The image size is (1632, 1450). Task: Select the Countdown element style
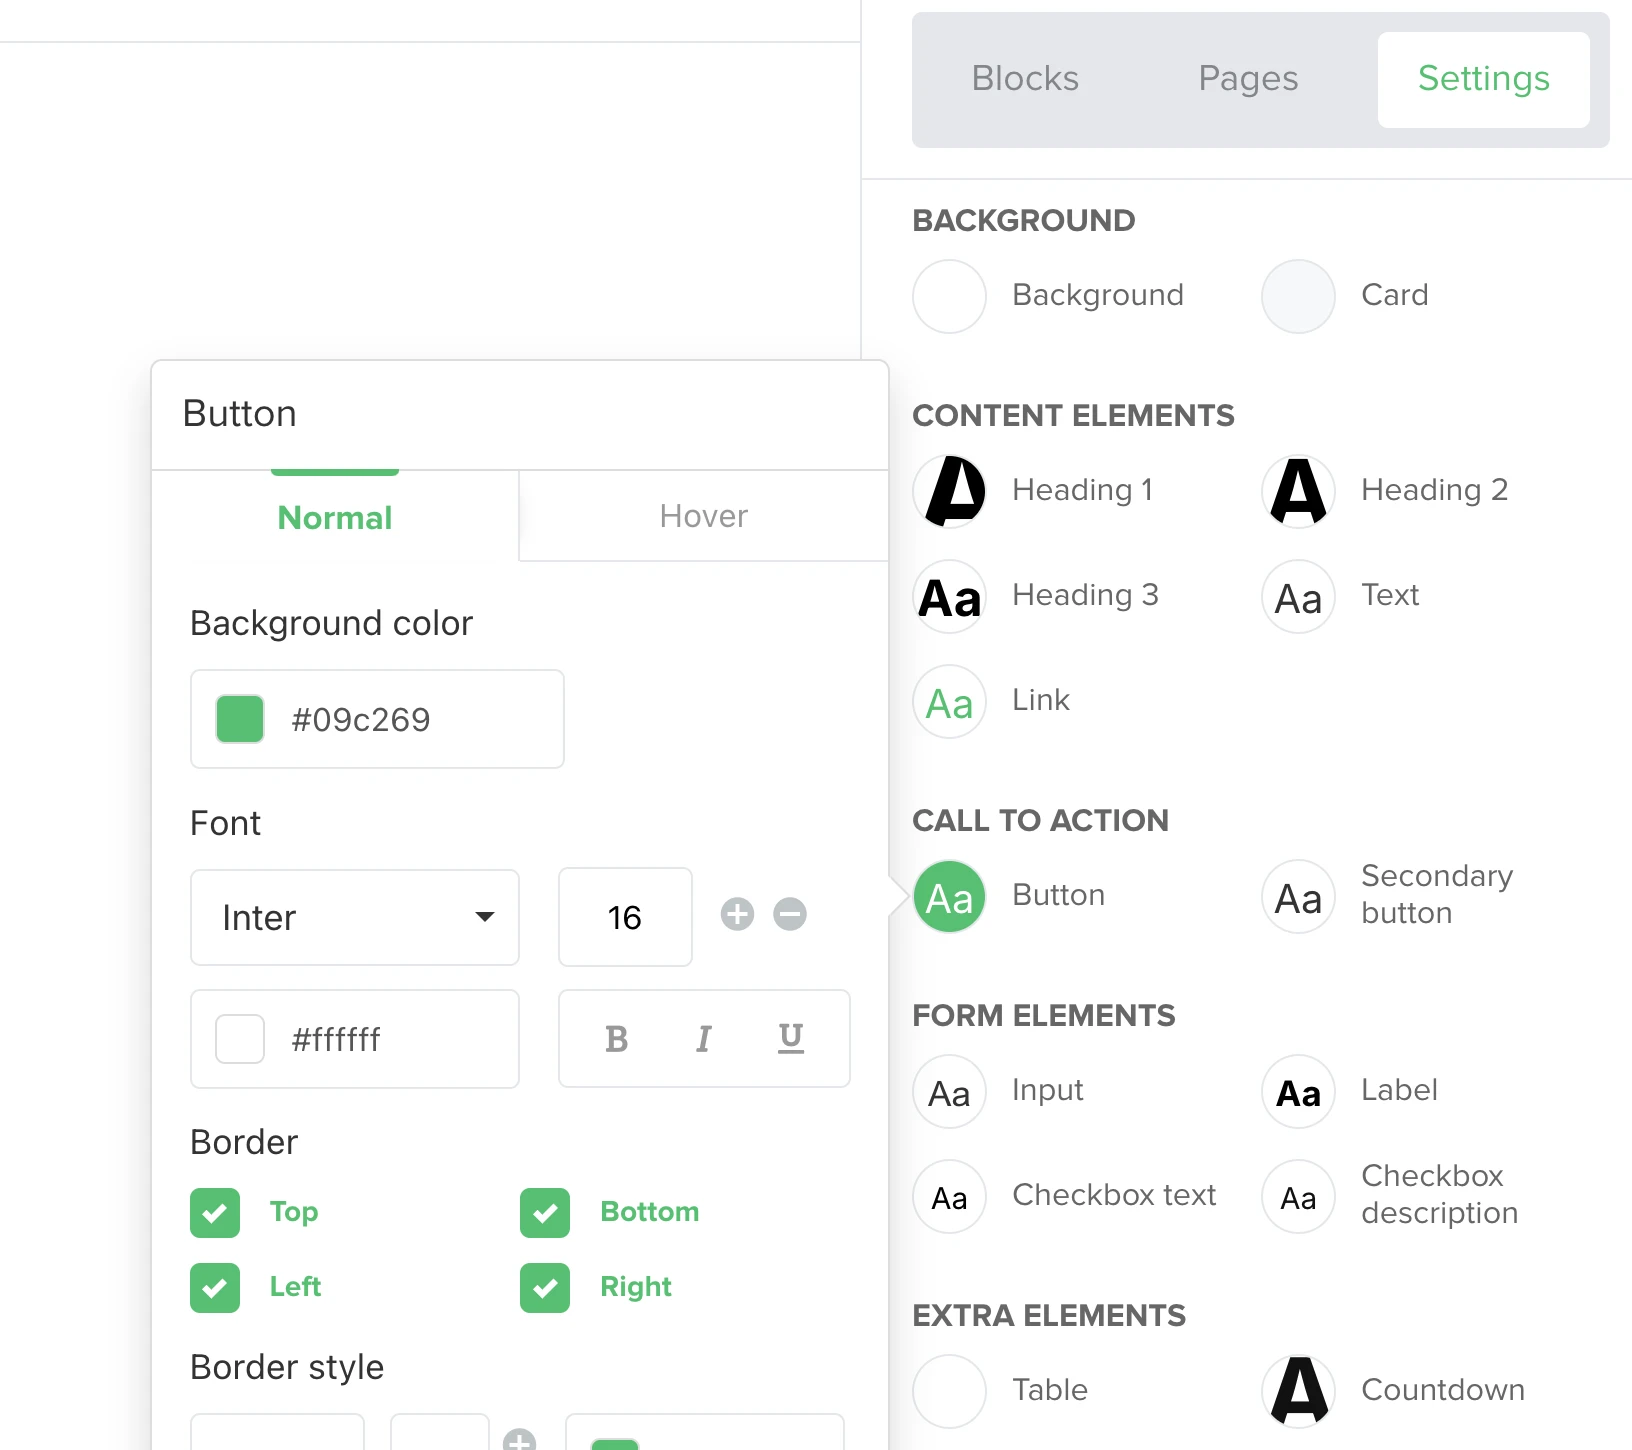(1298, 1390)
